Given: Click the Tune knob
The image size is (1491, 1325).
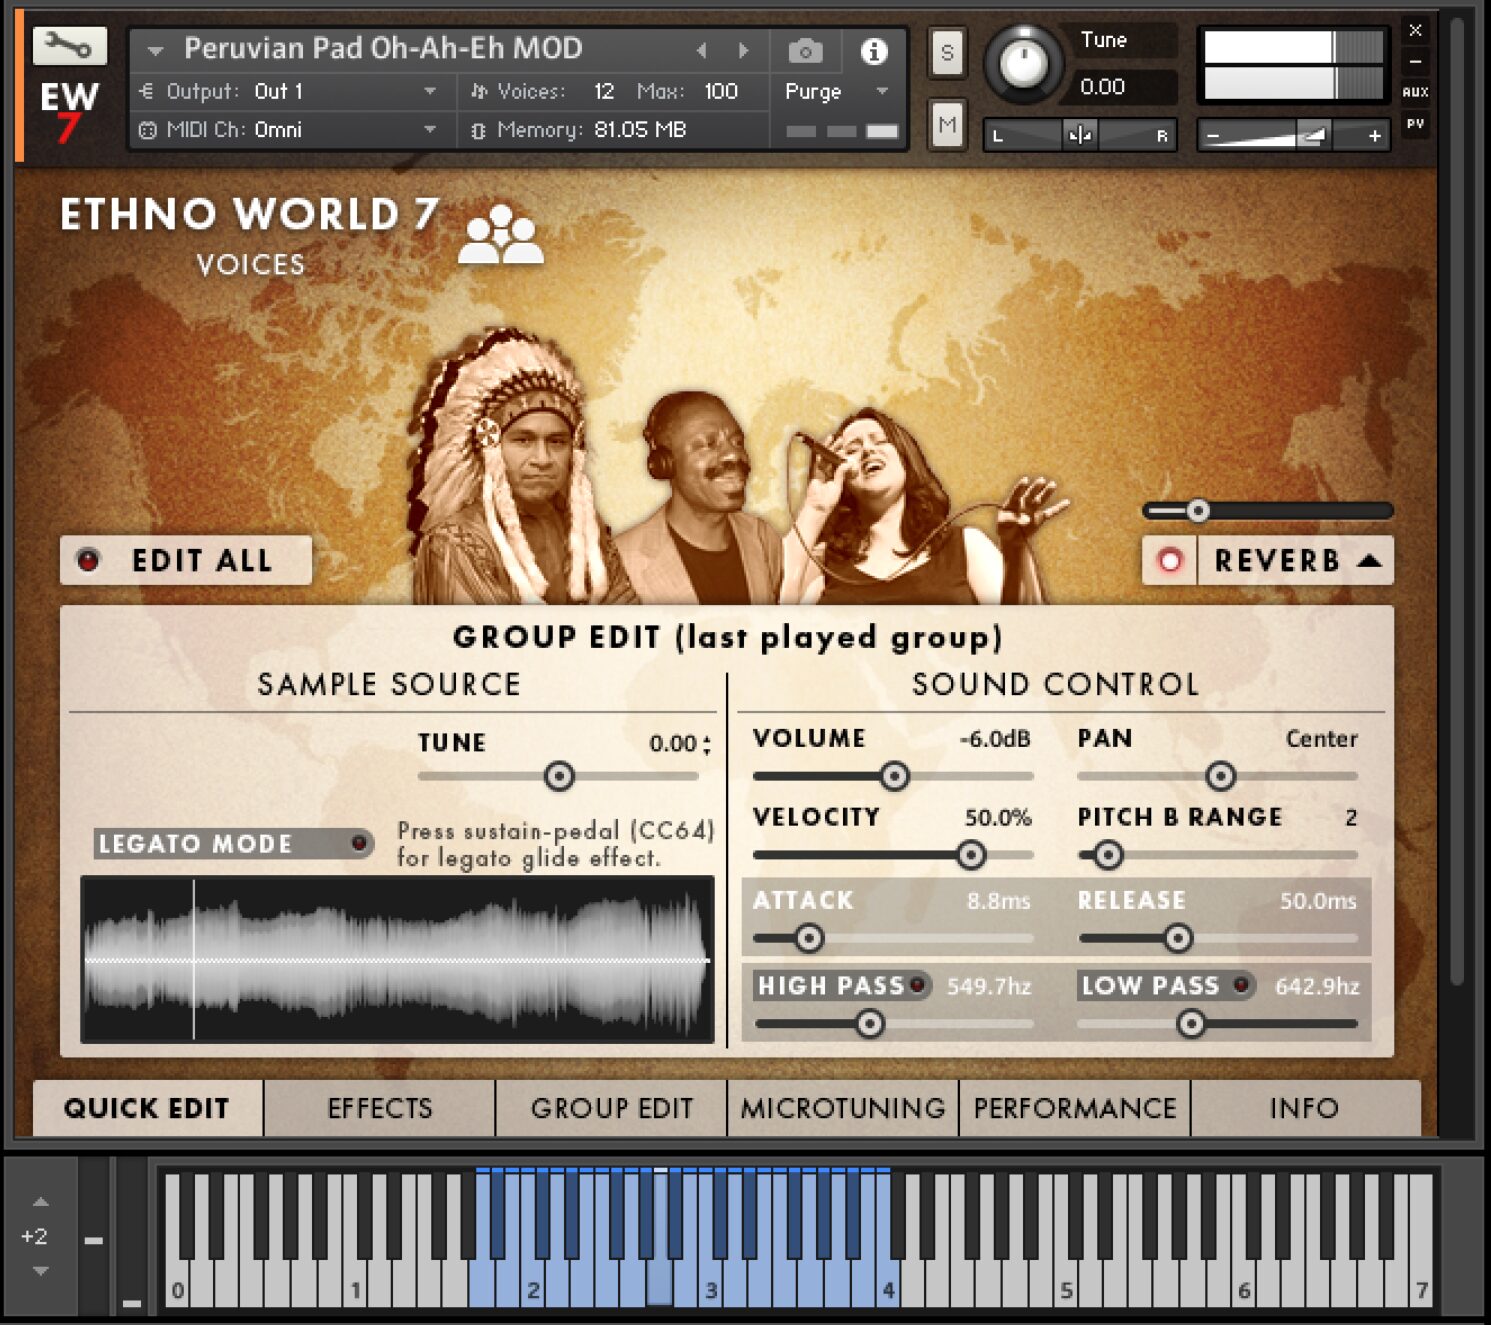Looking at the screenshot, I should click(1023, 64).
